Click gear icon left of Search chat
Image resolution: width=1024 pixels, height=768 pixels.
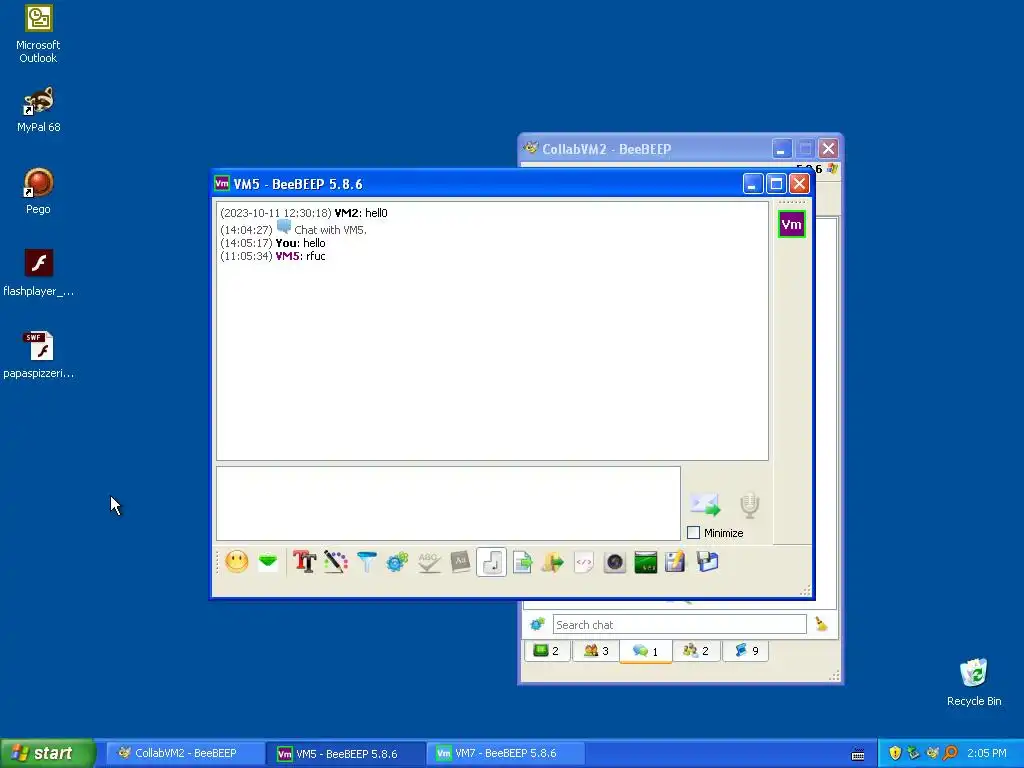tap(537, 624)
